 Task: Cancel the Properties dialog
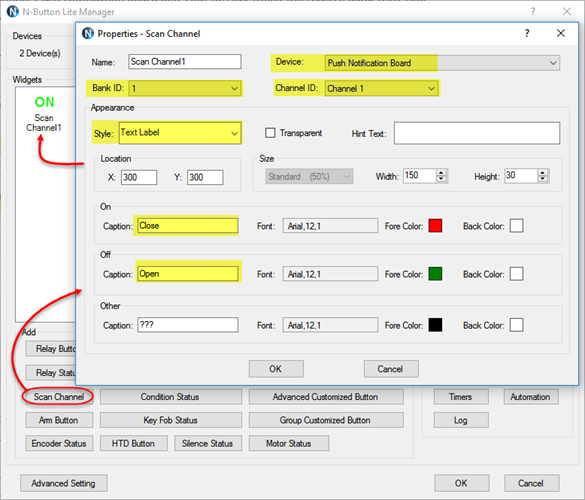tap(391, 369)
